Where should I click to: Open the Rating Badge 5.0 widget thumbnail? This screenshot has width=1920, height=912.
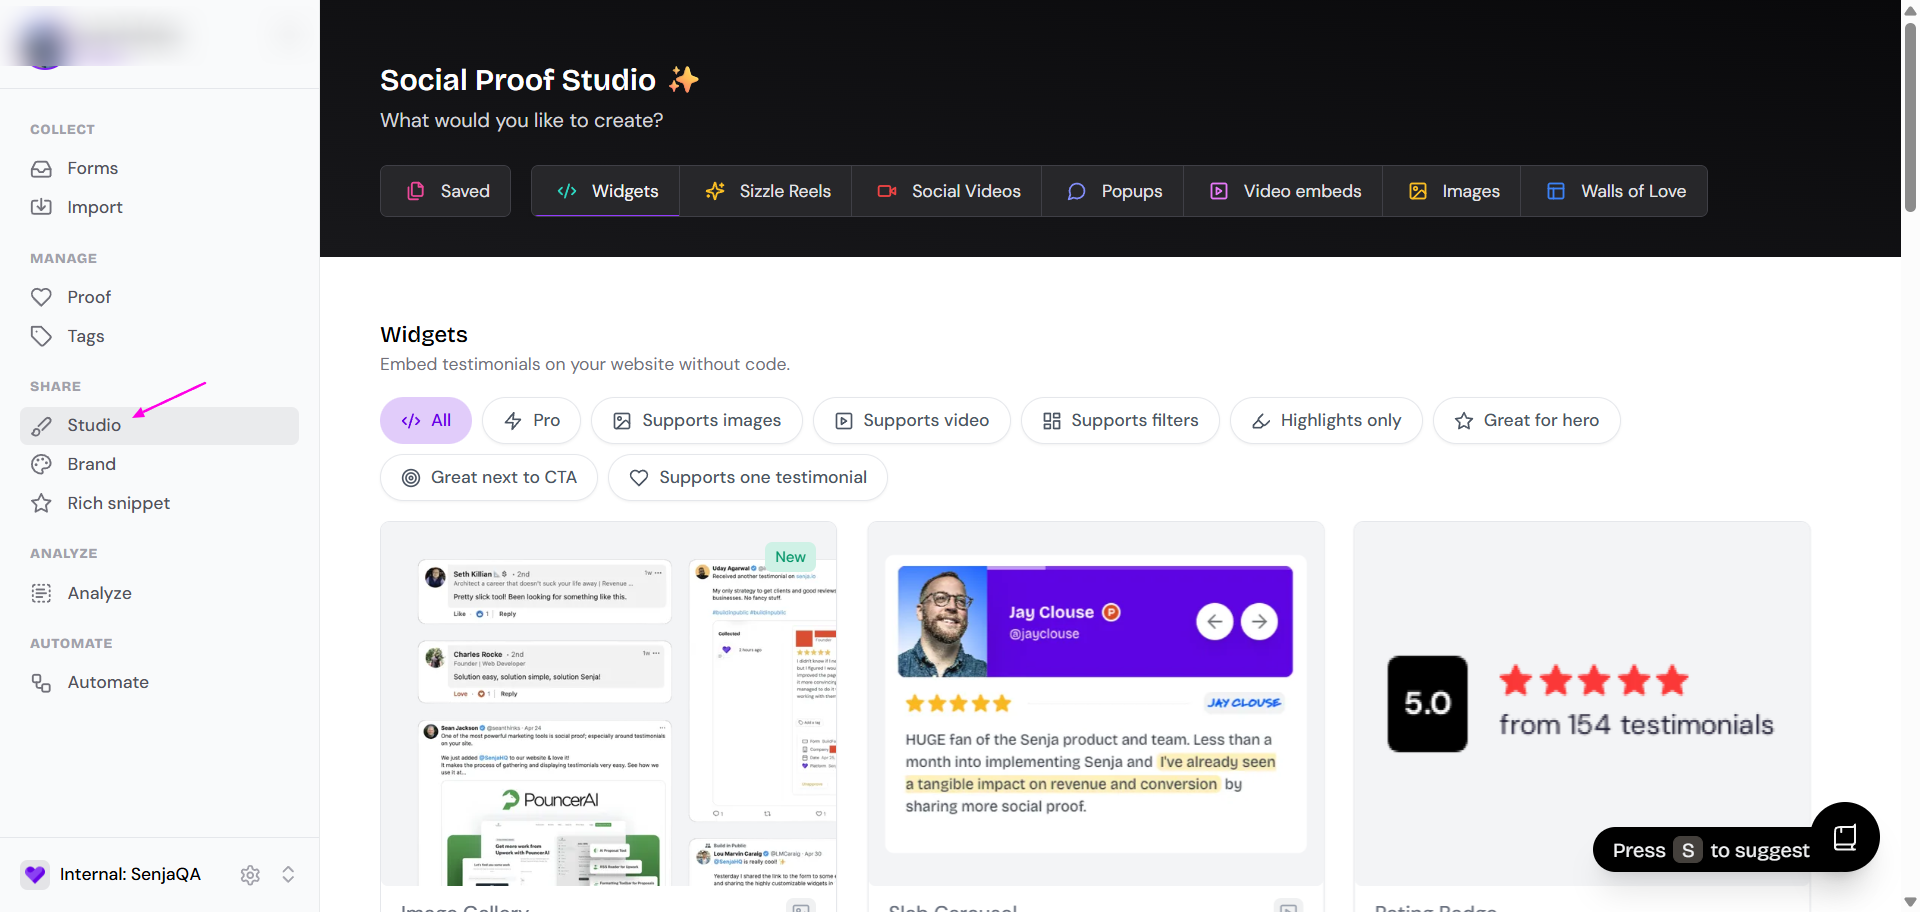point(1581,703)
